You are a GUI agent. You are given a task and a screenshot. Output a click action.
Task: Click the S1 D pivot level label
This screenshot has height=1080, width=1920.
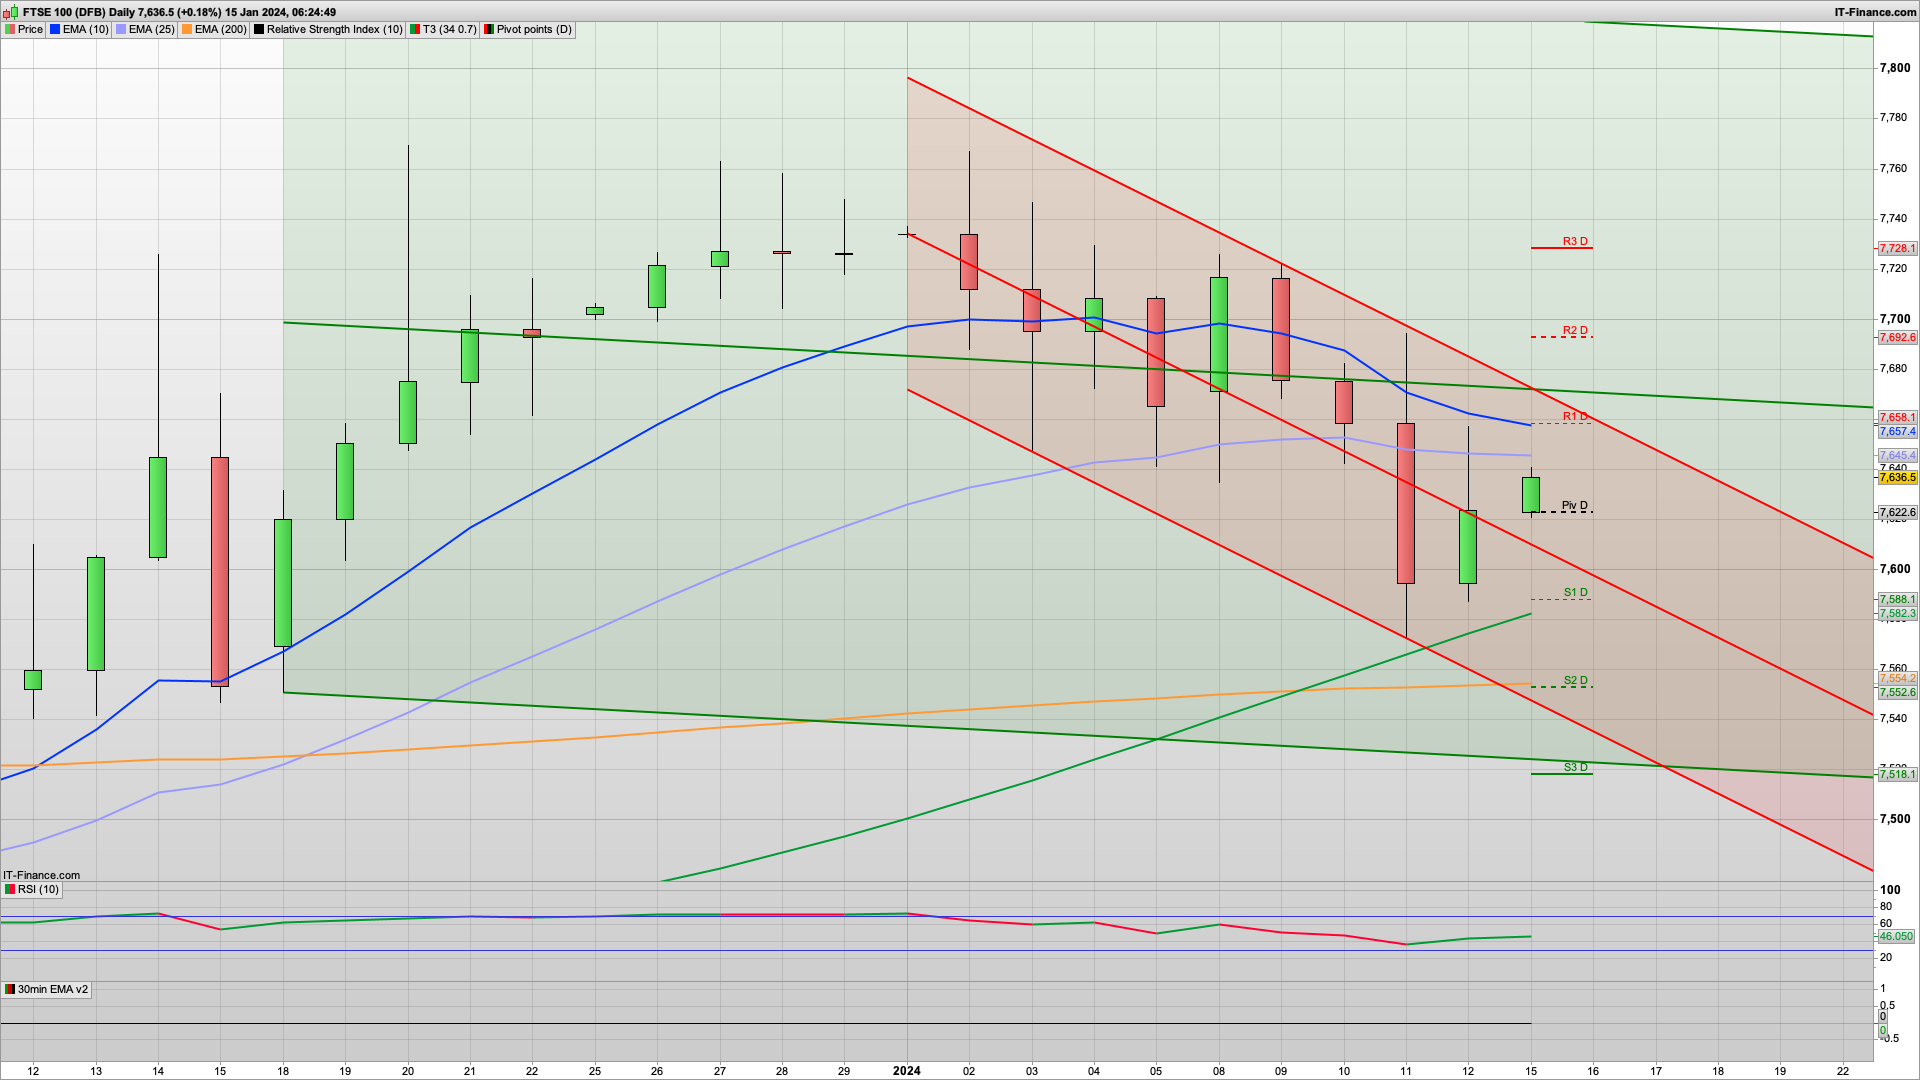point(1575,592)
